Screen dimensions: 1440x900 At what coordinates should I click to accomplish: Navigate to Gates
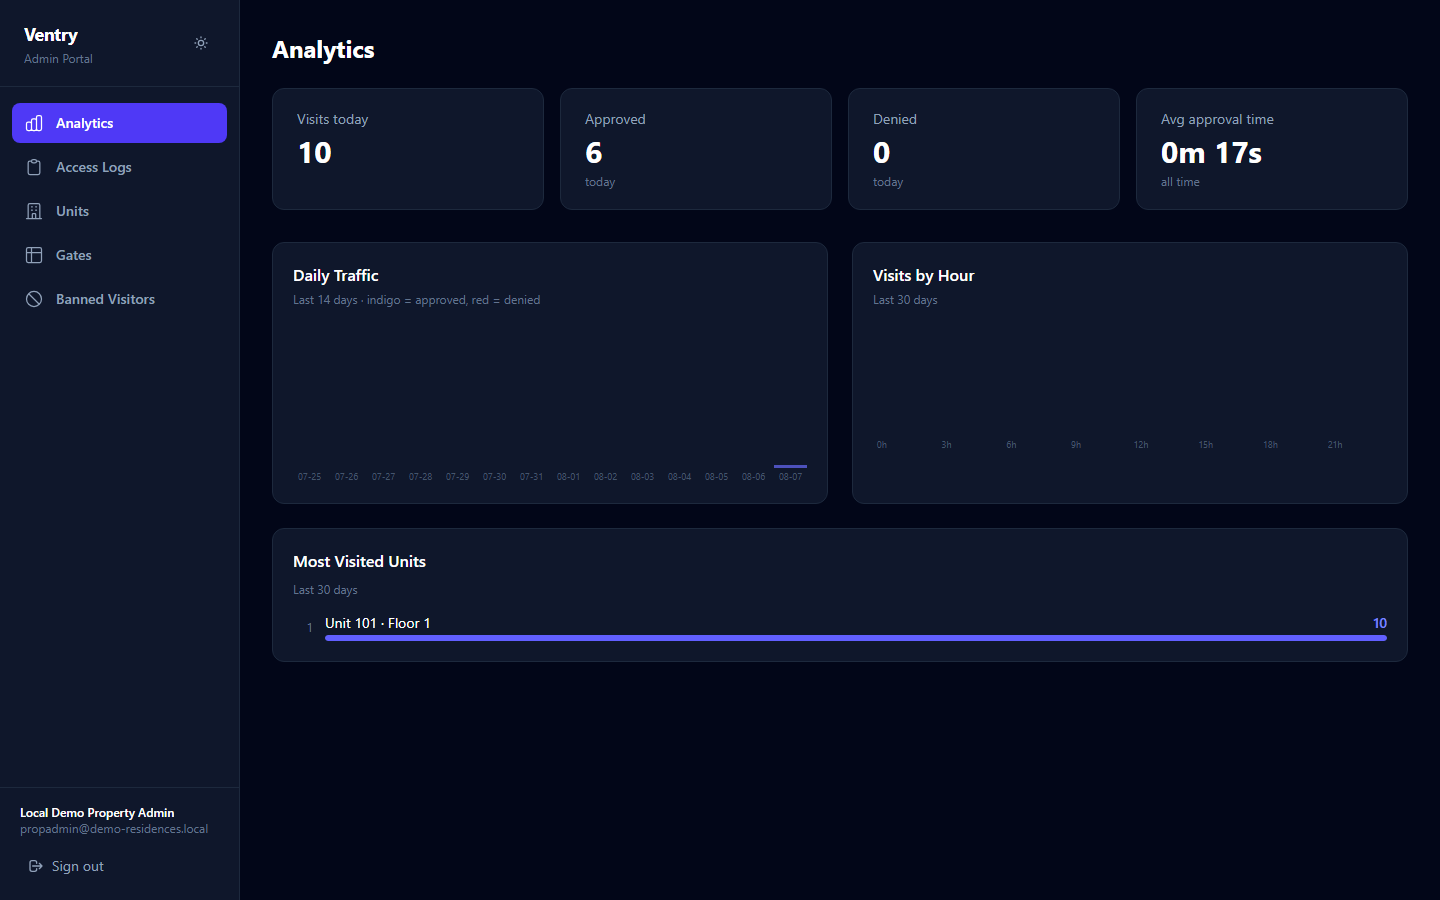pos(119,255)
